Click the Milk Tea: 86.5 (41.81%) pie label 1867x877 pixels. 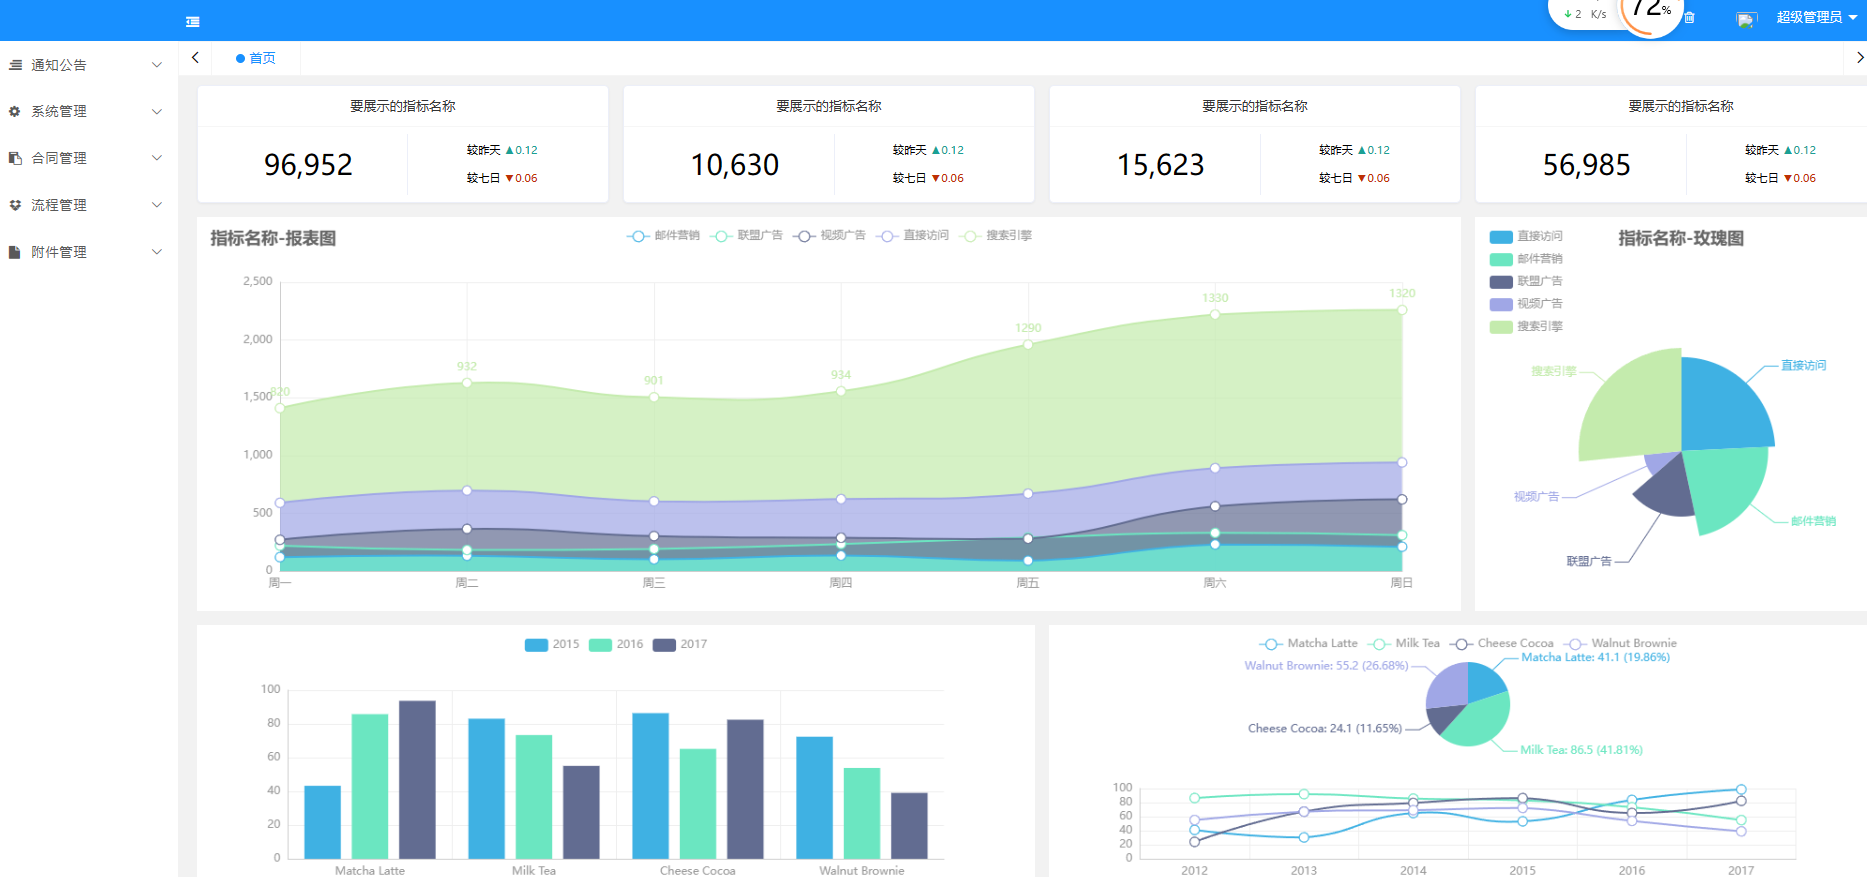(1581, 750)
